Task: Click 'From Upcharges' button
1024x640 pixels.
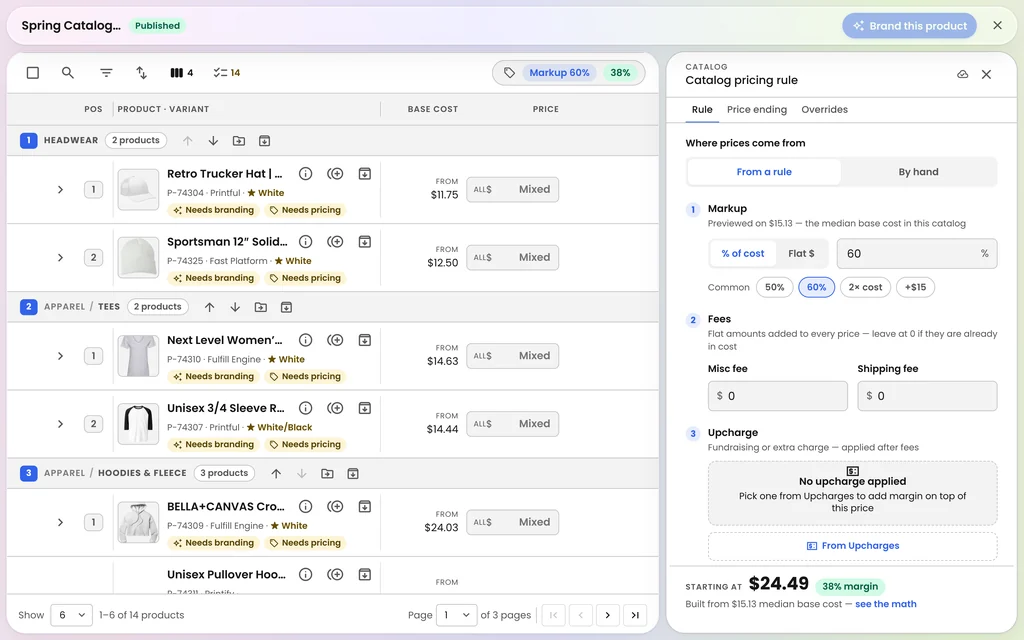Action: click(852, 546)
